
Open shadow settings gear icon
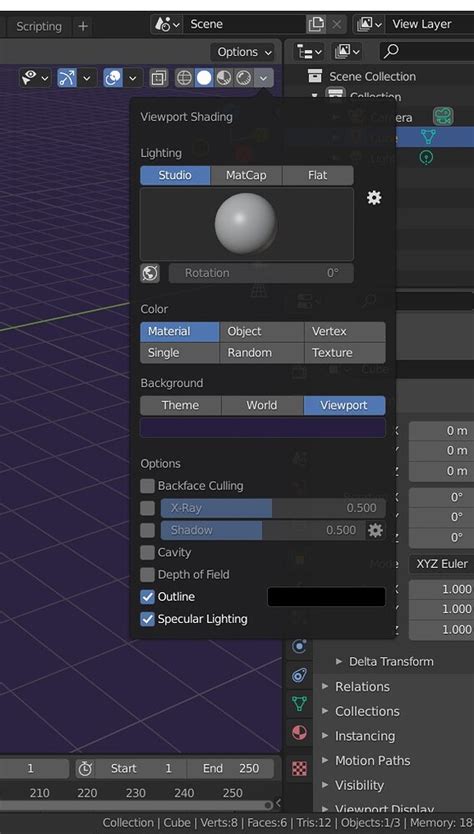tap(376, 530)
